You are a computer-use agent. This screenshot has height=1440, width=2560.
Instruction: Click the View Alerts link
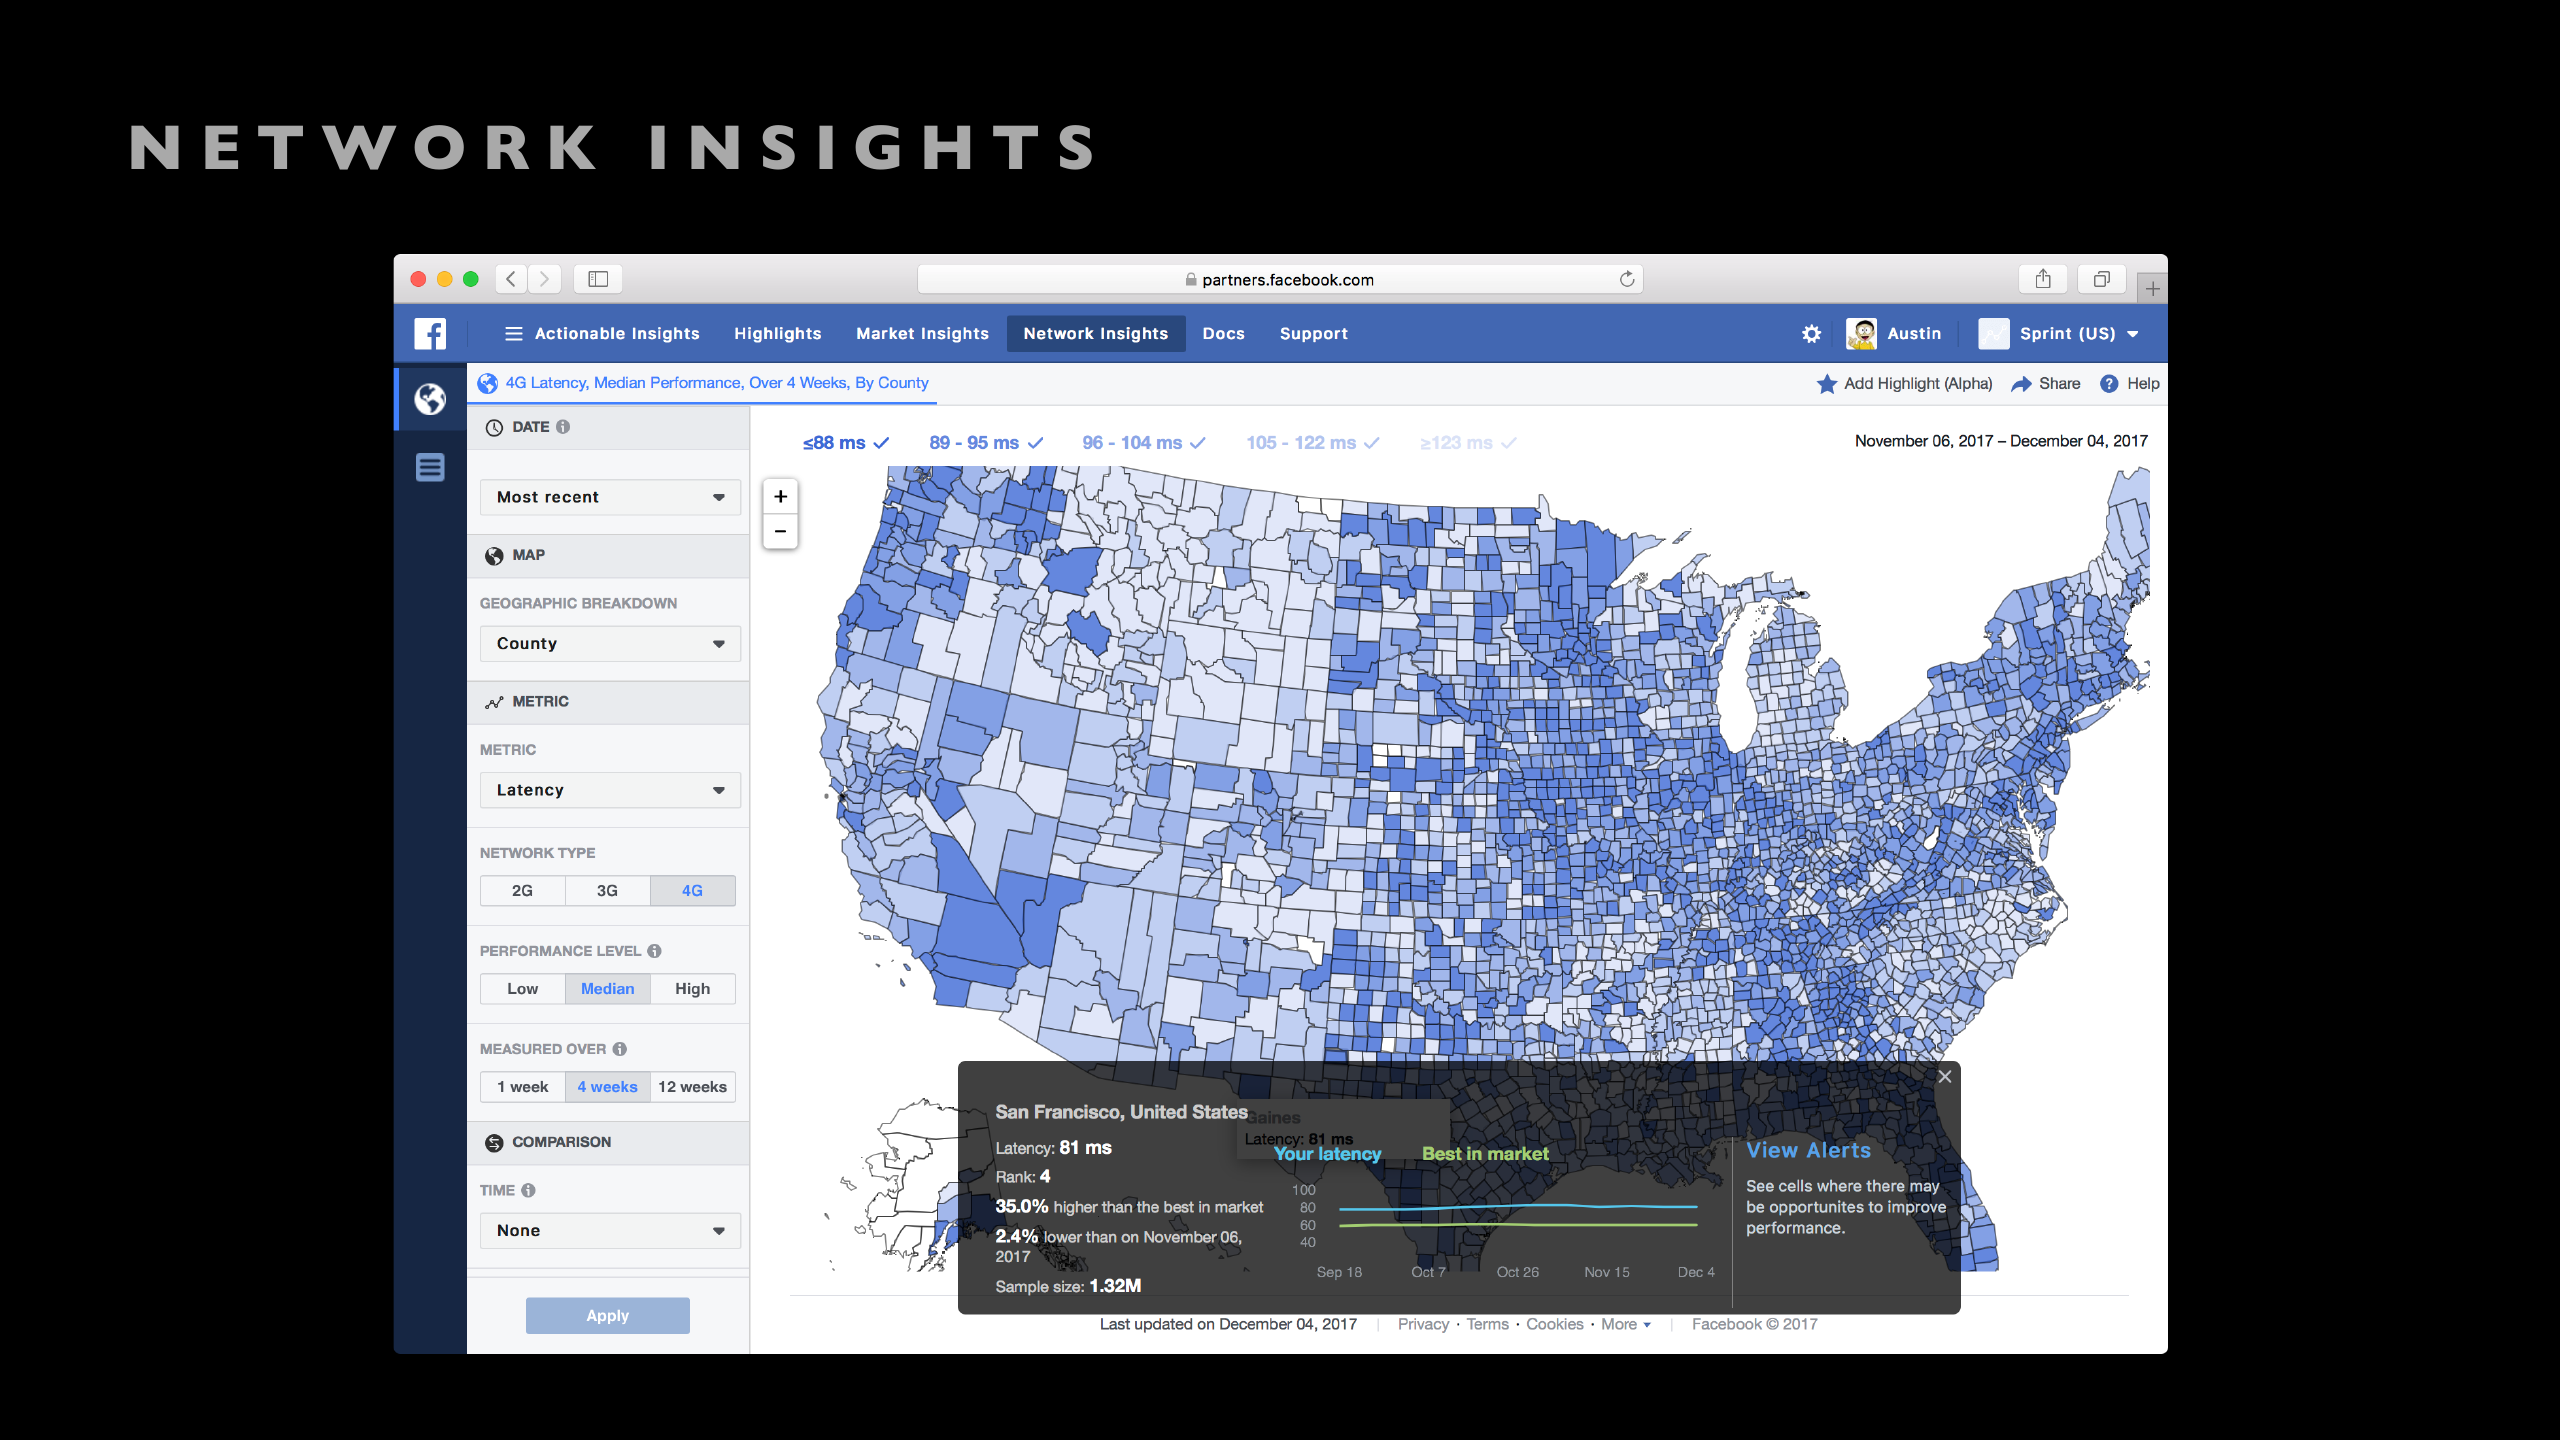[x=1808, y=1151]
